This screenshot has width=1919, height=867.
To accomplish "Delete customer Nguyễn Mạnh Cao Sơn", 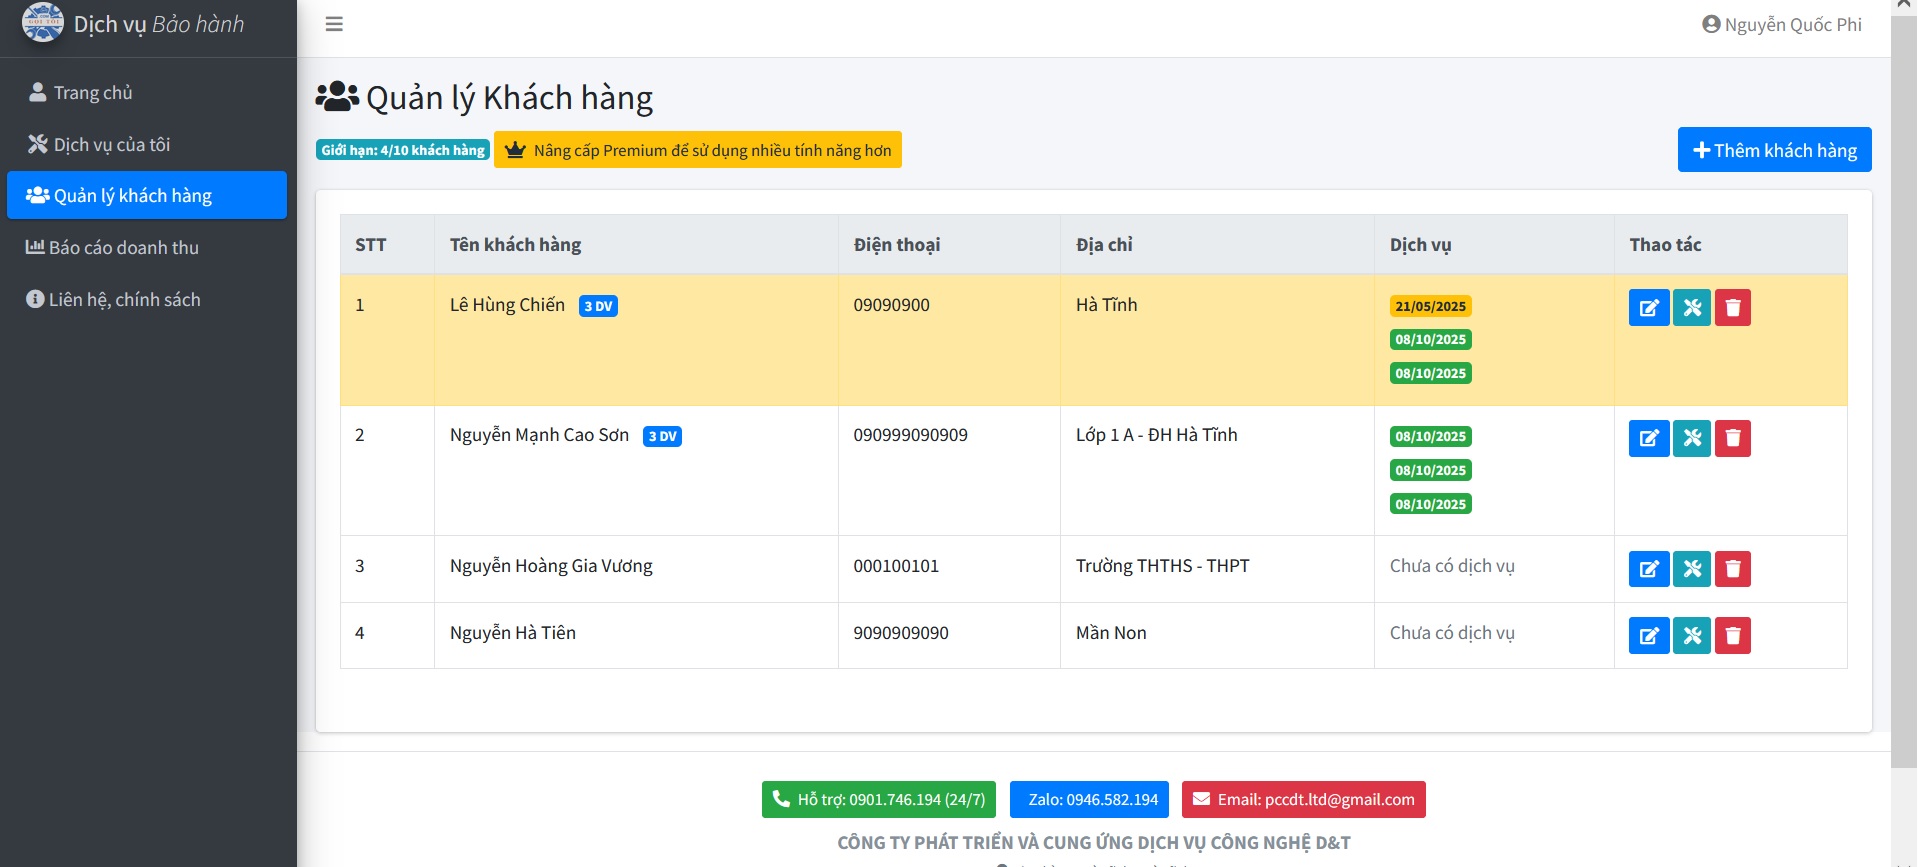I will (1732, 438).
